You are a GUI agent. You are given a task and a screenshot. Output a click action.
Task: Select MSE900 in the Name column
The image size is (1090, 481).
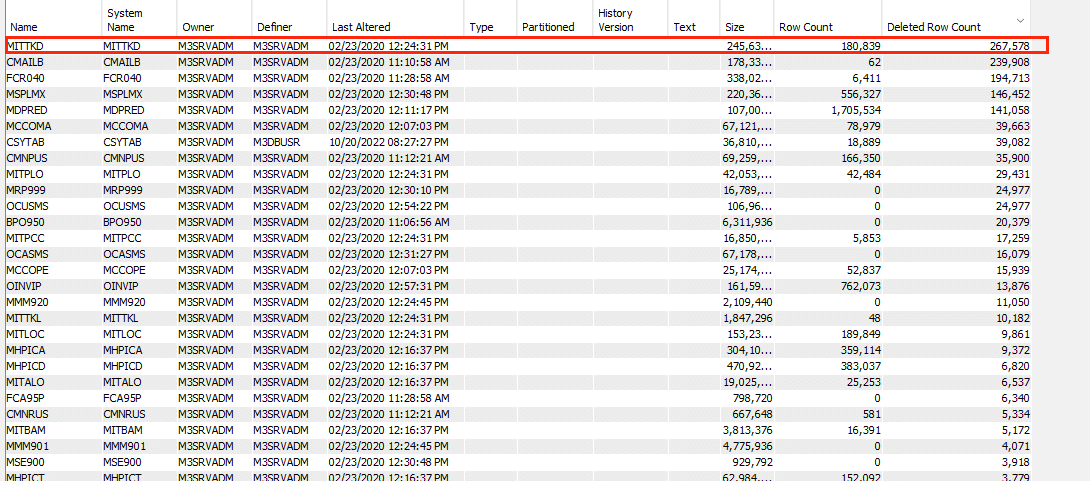(26, 462)
